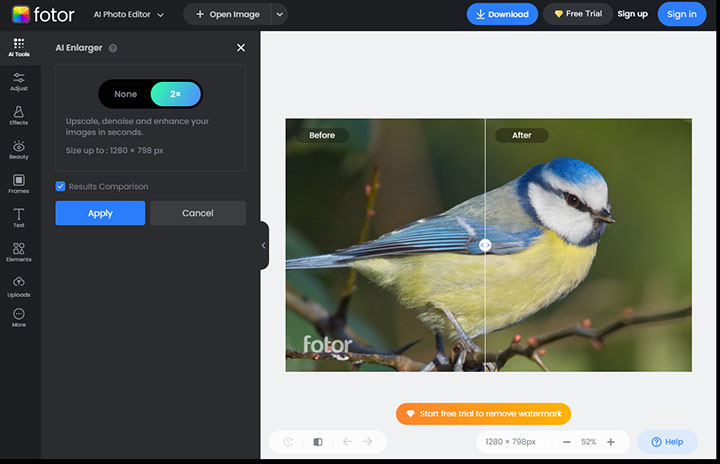Open the Elements panel

point(19,252)
